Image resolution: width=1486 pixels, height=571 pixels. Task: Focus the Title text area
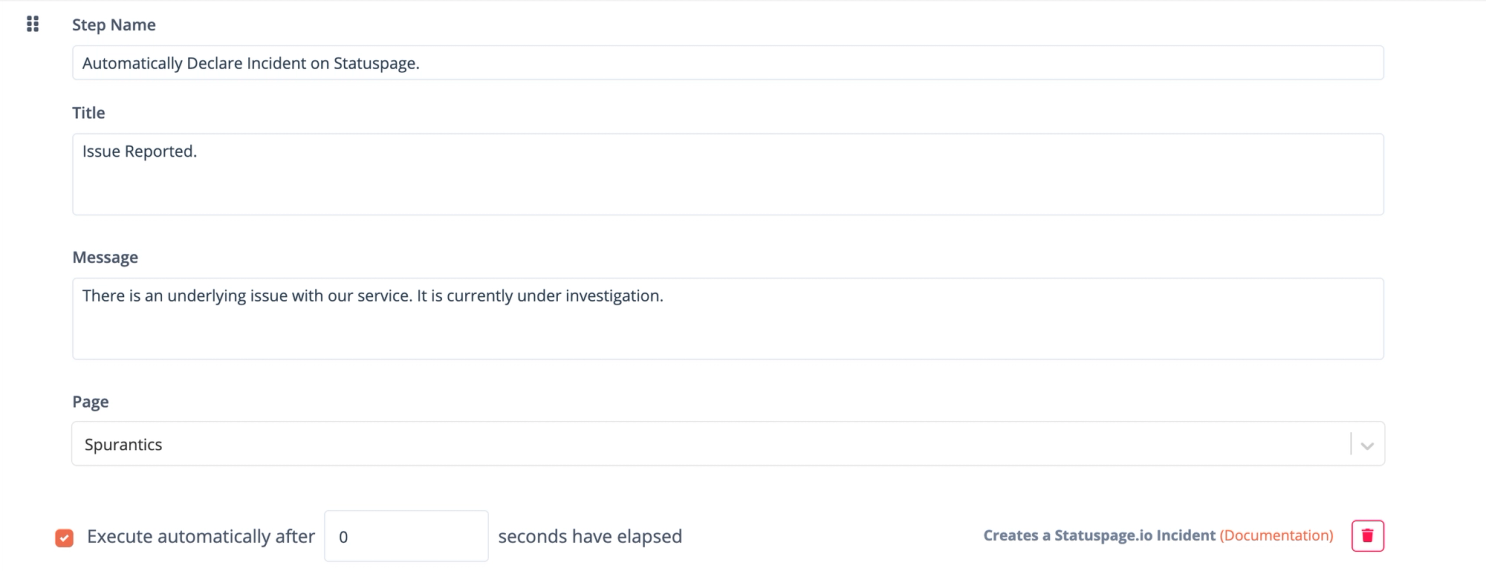[728, 174]
